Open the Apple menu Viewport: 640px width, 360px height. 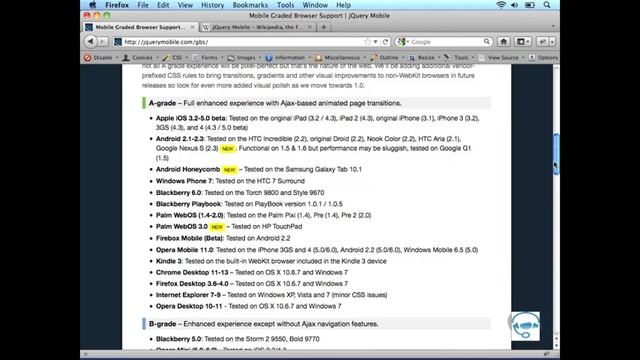point(93,5)
